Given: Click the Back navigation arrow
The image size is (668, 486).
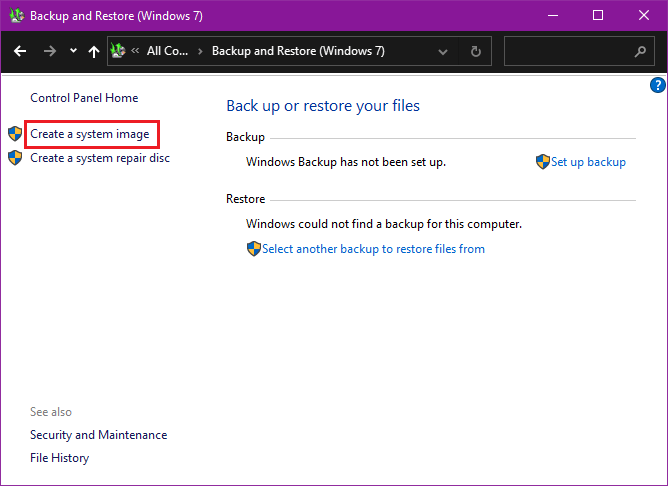Looking at the screenshot, I should pos(20,51).
